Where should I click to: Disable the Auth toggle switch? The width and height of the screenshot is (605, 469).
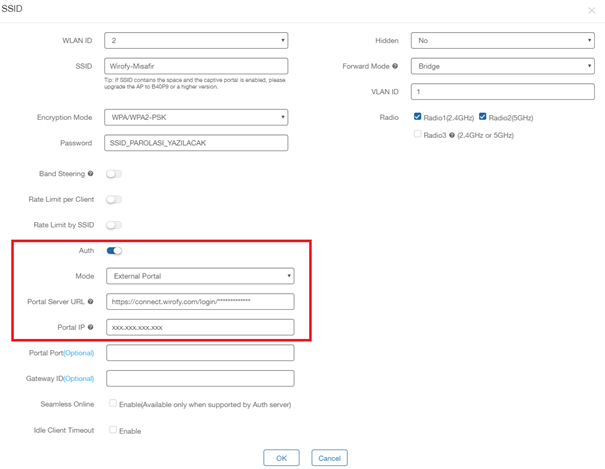[114, 251]
